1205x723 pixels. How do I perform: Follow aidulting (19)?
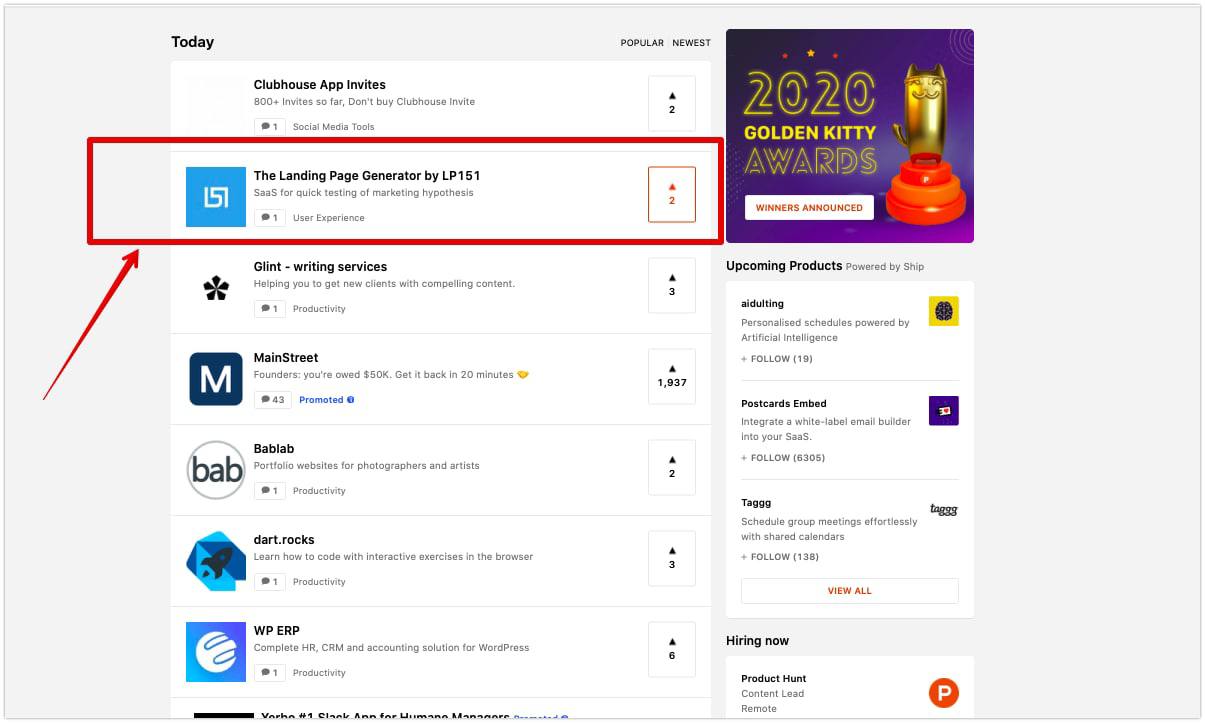point(777,359)
